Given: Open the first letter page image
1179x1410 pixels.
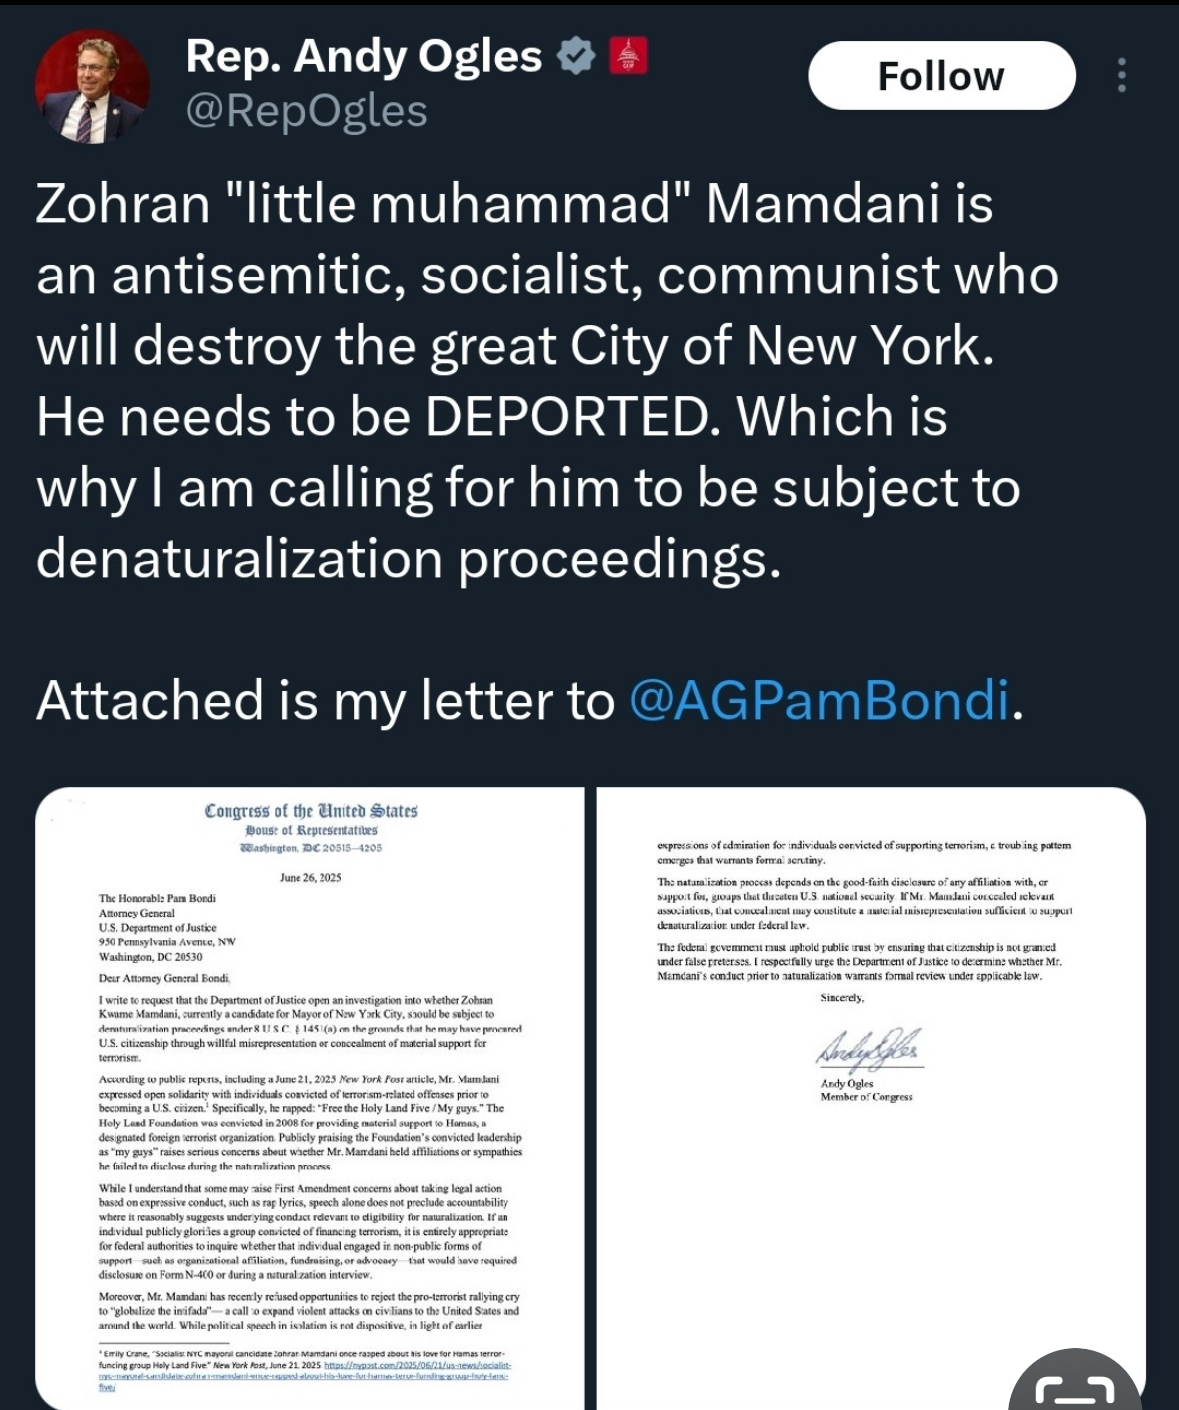Looking at the screenshot, I should pyautogui.click(x=310, y=1100).
